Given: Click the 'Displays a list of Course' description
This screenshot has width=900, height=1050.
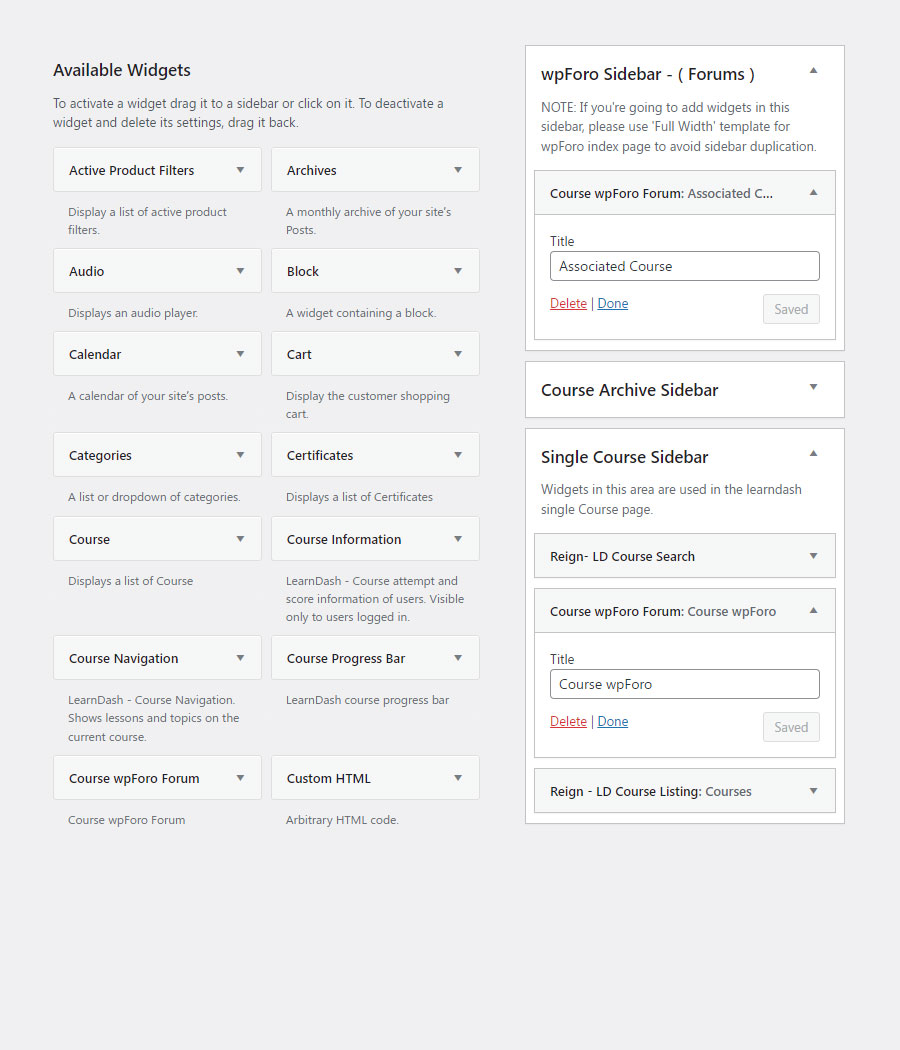Looking at the screenshot, I should [131, 581].
